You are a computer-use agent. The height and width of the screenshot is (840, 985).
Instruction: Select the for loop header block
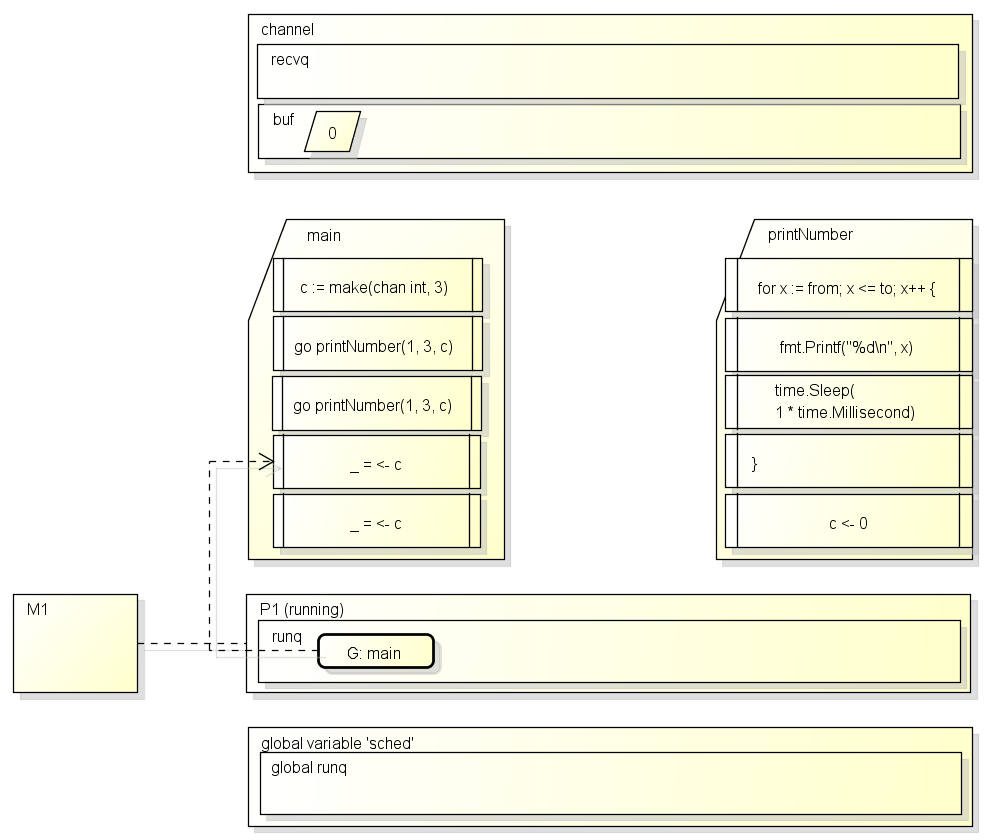pos(849,285)
